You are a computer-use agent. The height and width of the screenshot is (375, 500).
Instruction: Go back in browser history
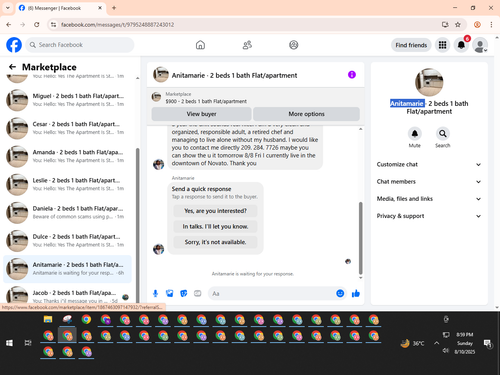tap(9, 25)
